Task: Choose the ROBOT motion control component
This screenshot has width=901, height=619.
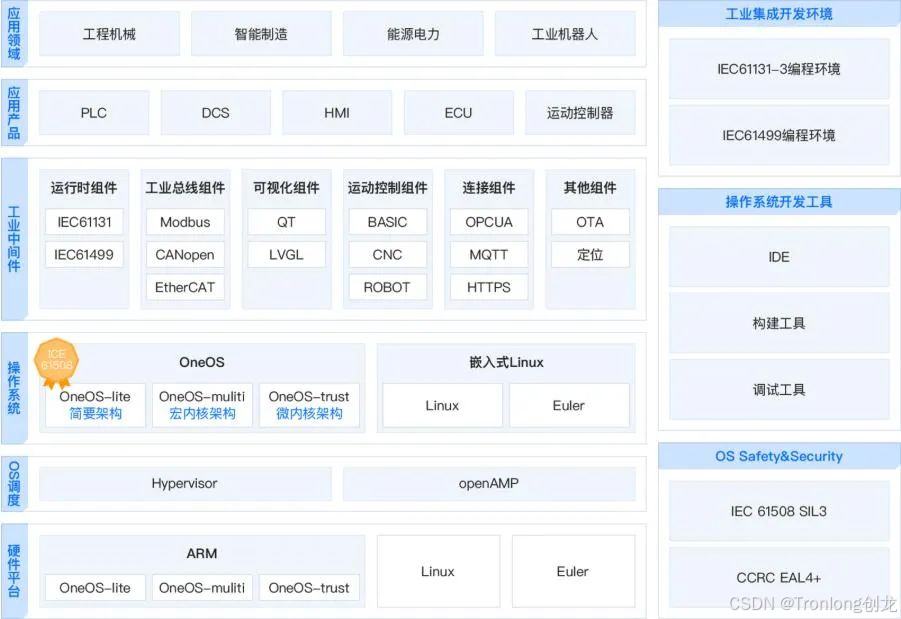Action: coord(387,287)
